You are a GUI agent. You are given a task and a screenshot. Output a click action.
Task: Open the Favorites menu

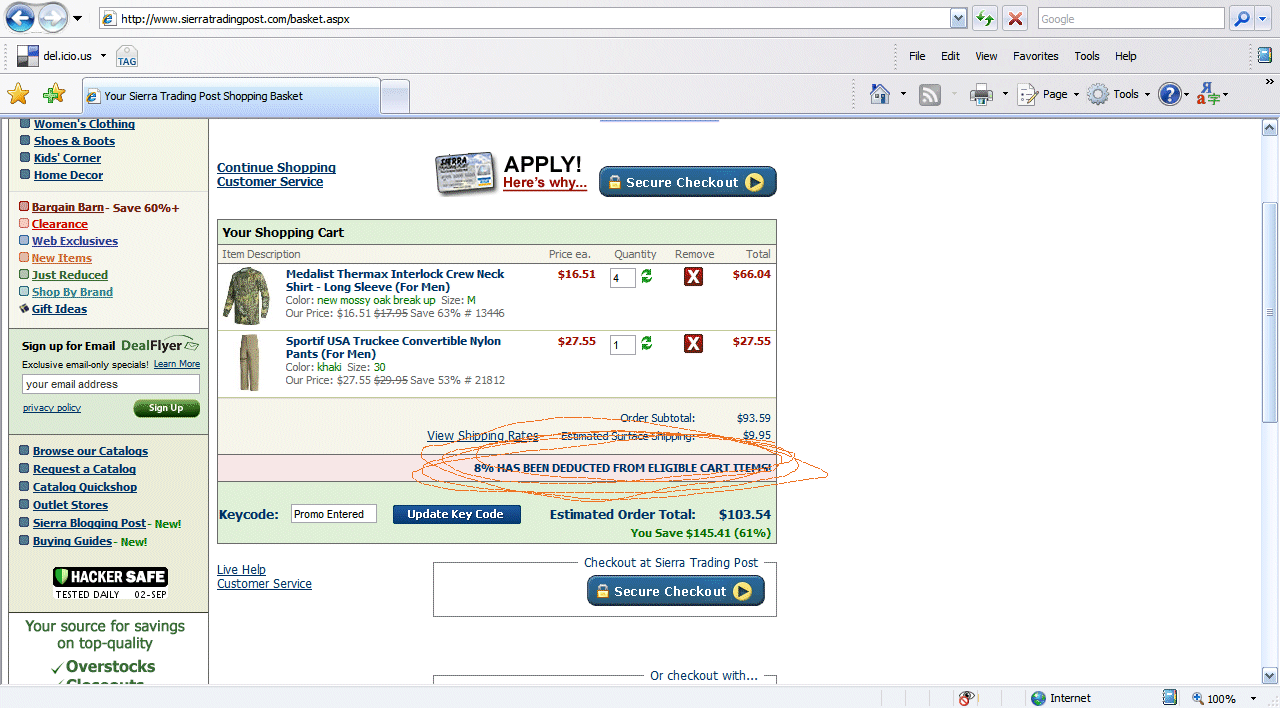[1035, 56]
